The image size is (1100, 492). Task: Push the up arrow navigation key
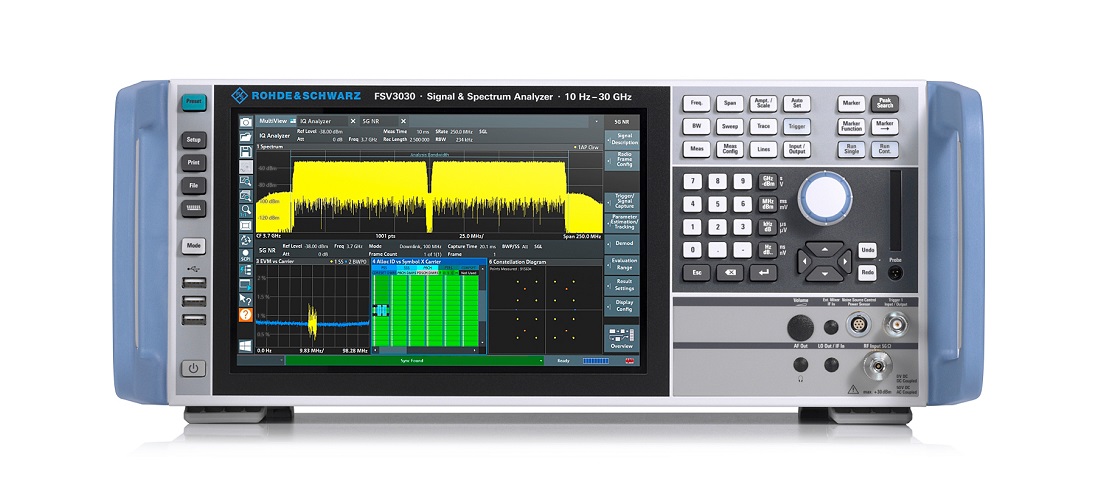pos(824,248)
